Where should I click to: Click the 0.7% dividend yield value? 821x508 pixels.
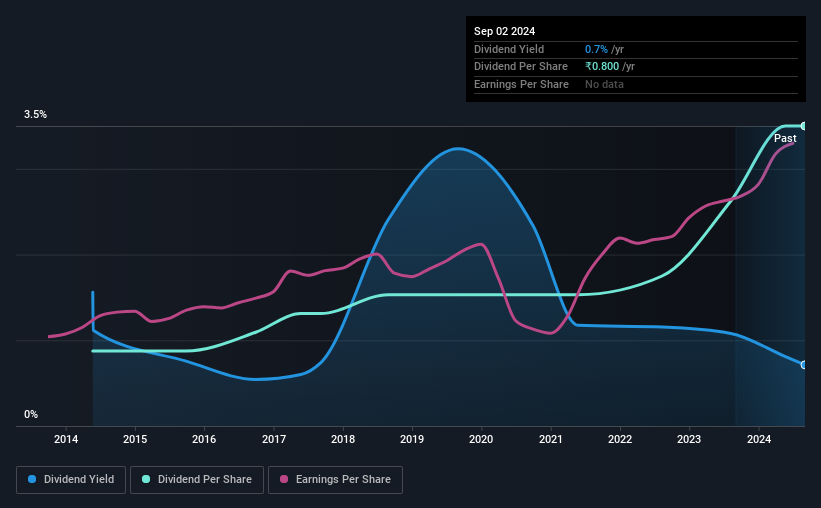(x=596, y=49)
